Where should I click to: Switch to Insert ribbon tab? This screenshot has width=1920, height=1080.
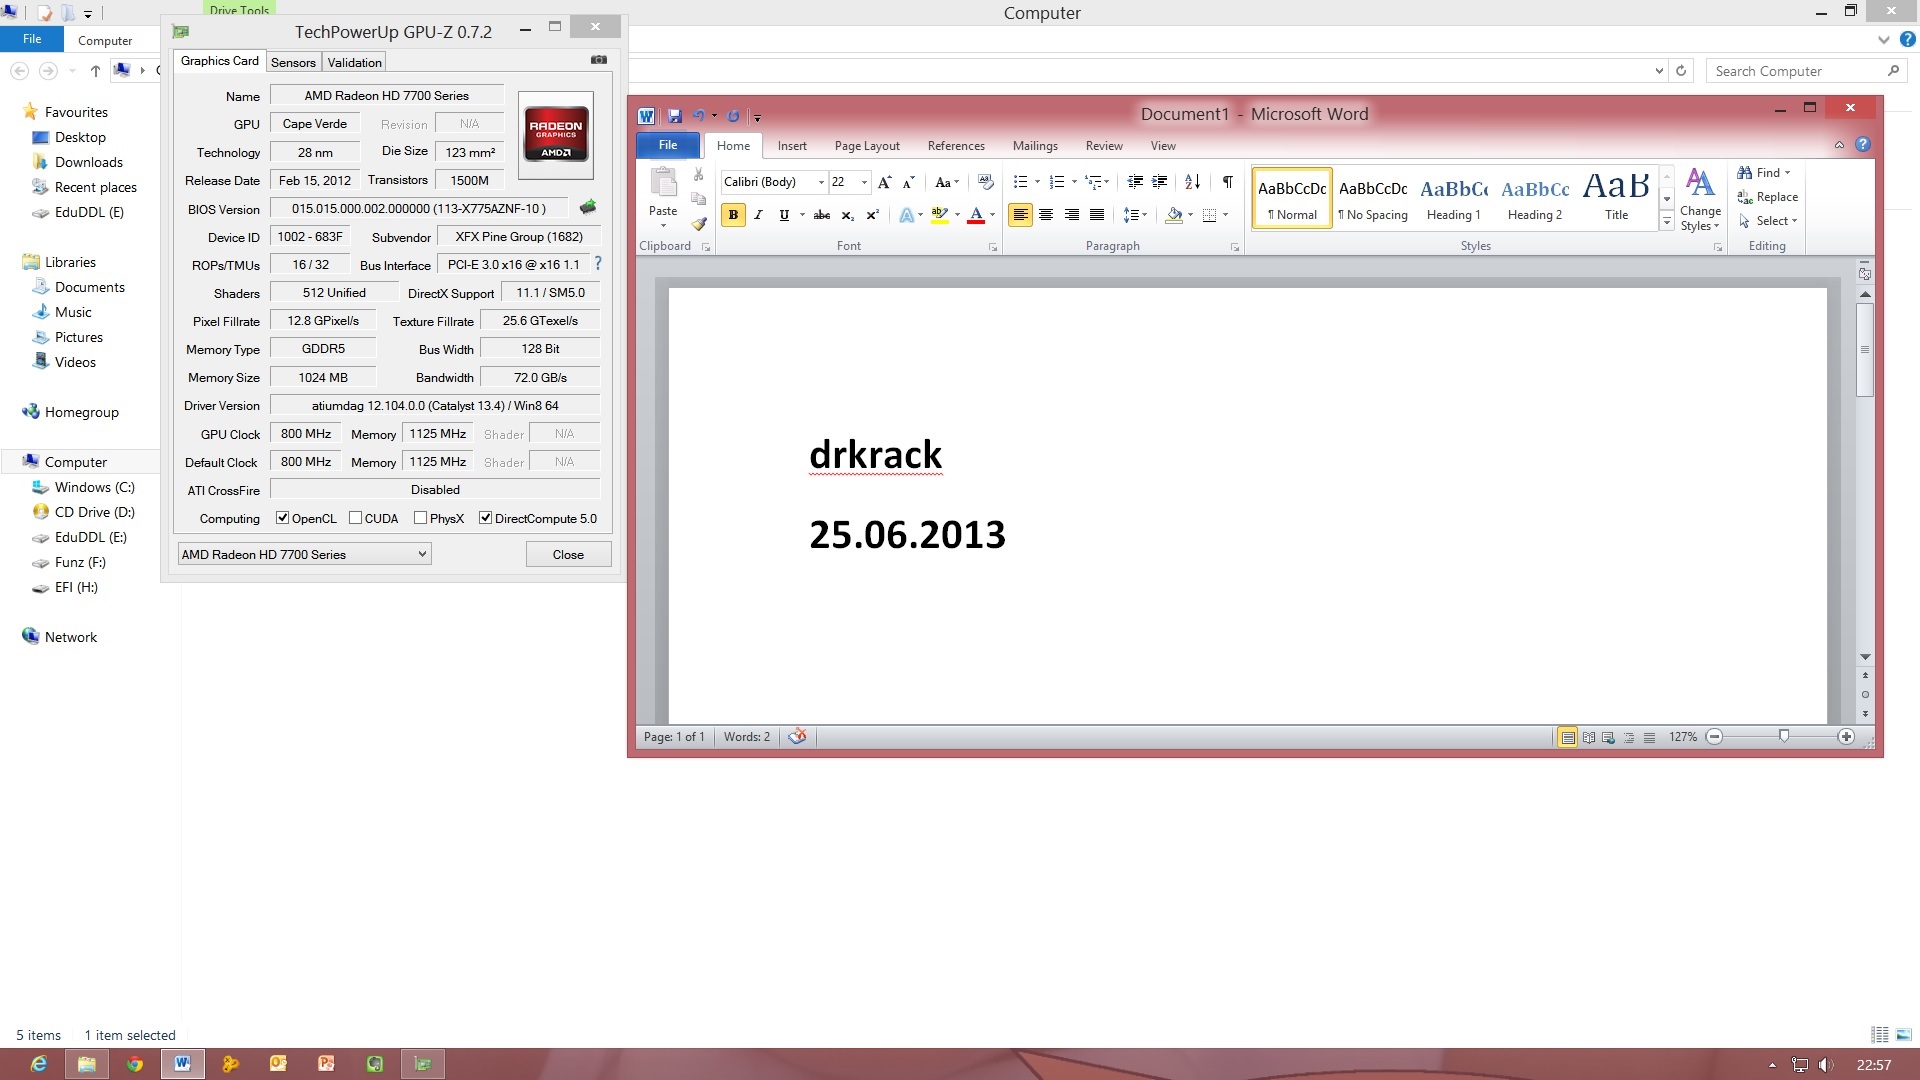coord(792,146)
